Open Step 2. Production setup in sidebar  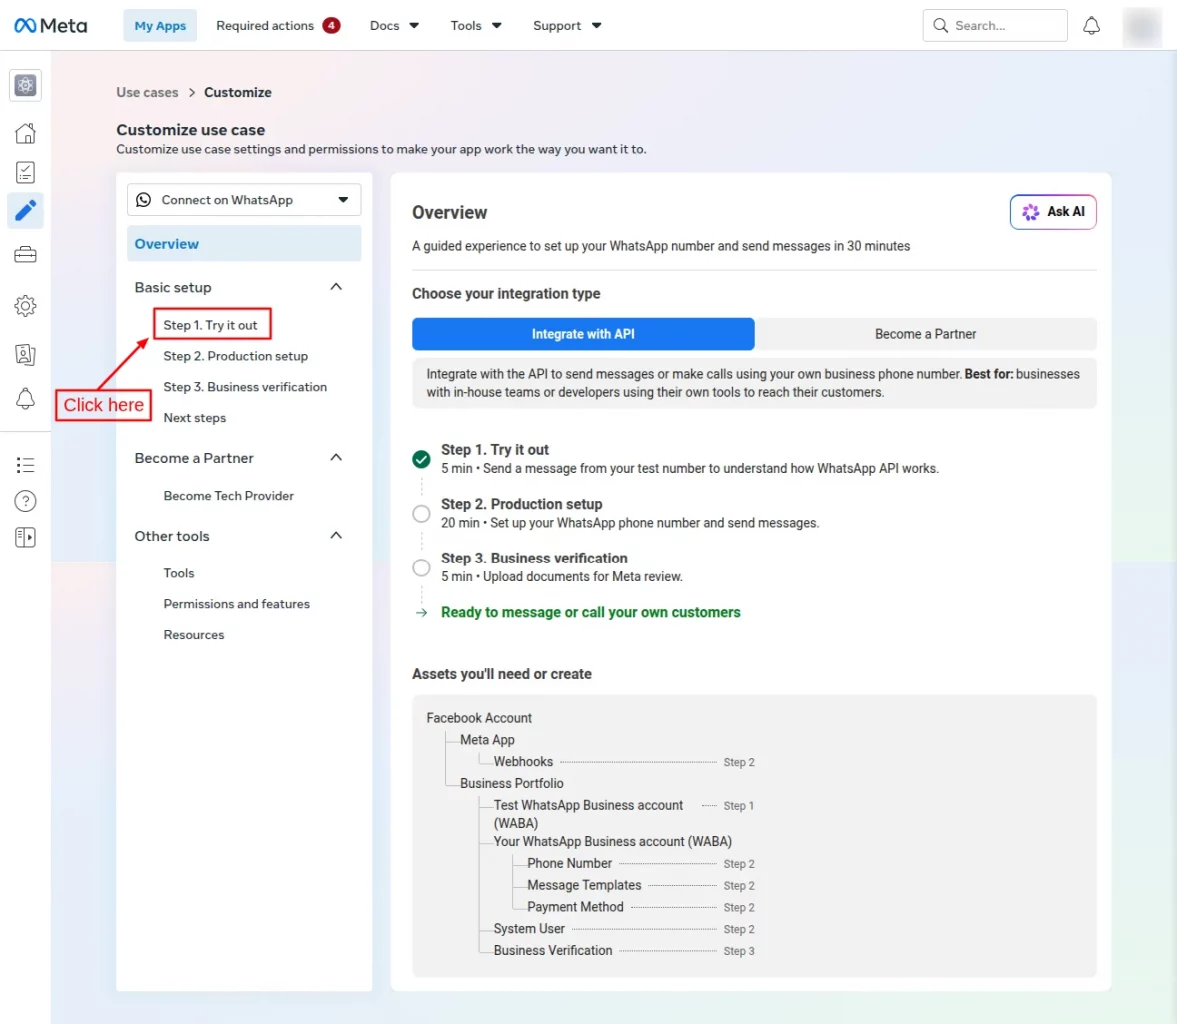click(236, 356)
